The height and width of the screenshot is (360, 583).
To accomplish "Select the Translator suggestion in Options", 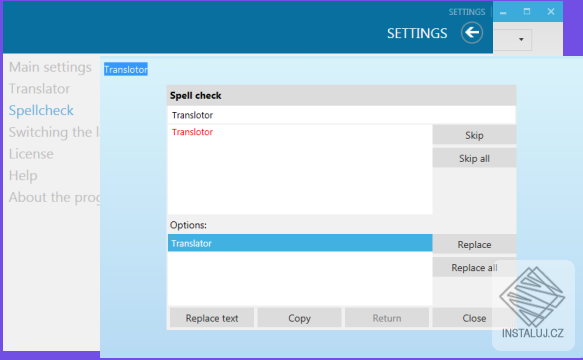I will [x=300, y=243].
